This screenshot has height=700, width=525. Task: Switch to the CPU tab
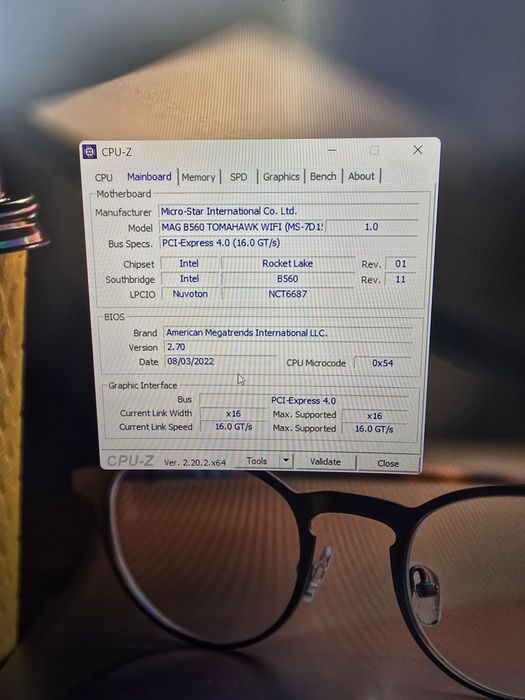[104, 177]
